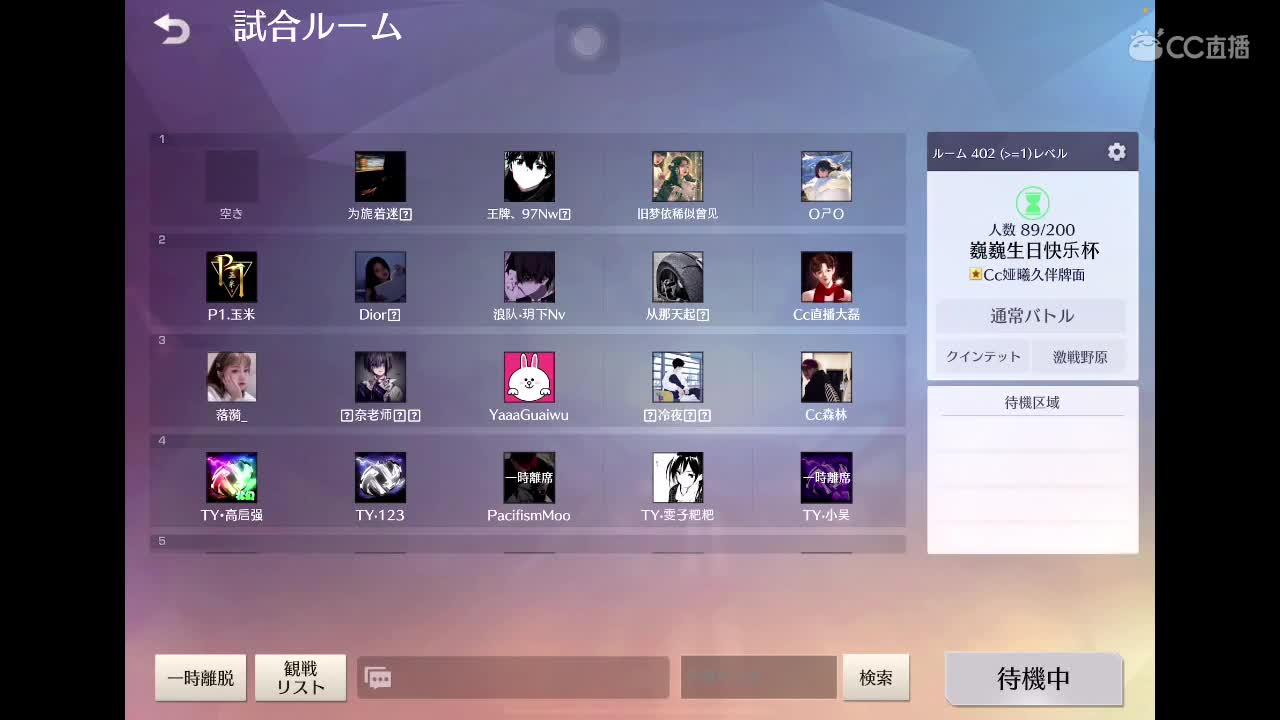Image resolution: width=1280 pixels, height=720 pixels.
Task: Click the player name Cc森林
Action: [x=826, y=415]
